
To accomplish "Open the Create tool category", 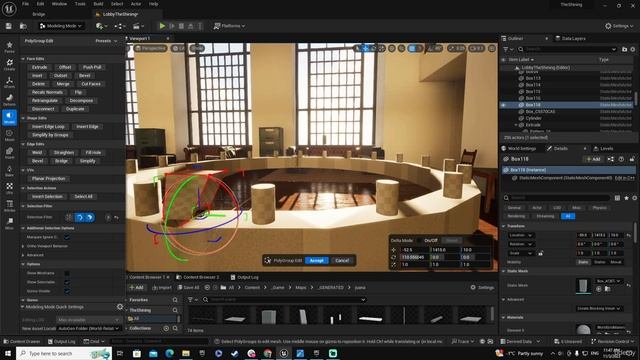I will (9, 64).
